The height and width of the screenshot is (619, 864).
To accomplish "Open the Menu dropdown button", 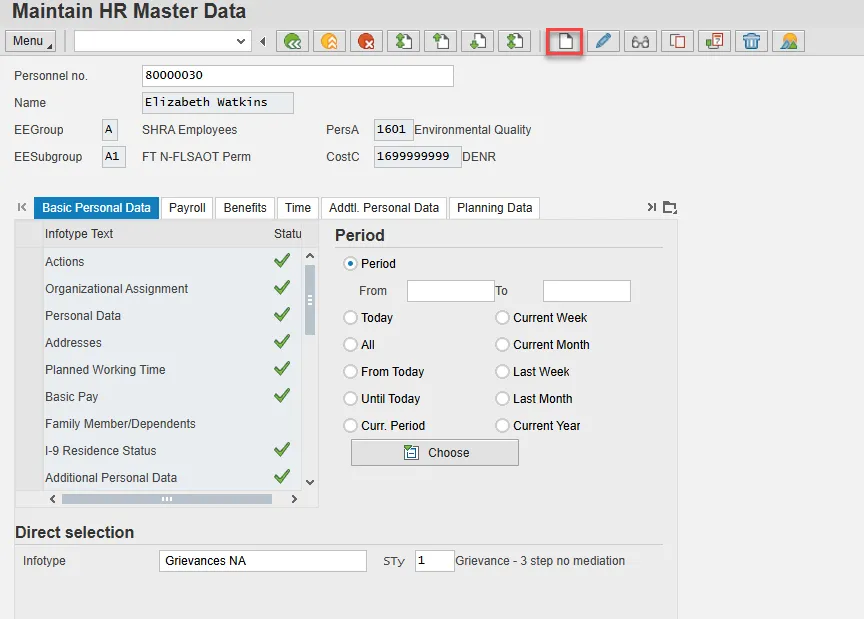I will tap(31, 41).
